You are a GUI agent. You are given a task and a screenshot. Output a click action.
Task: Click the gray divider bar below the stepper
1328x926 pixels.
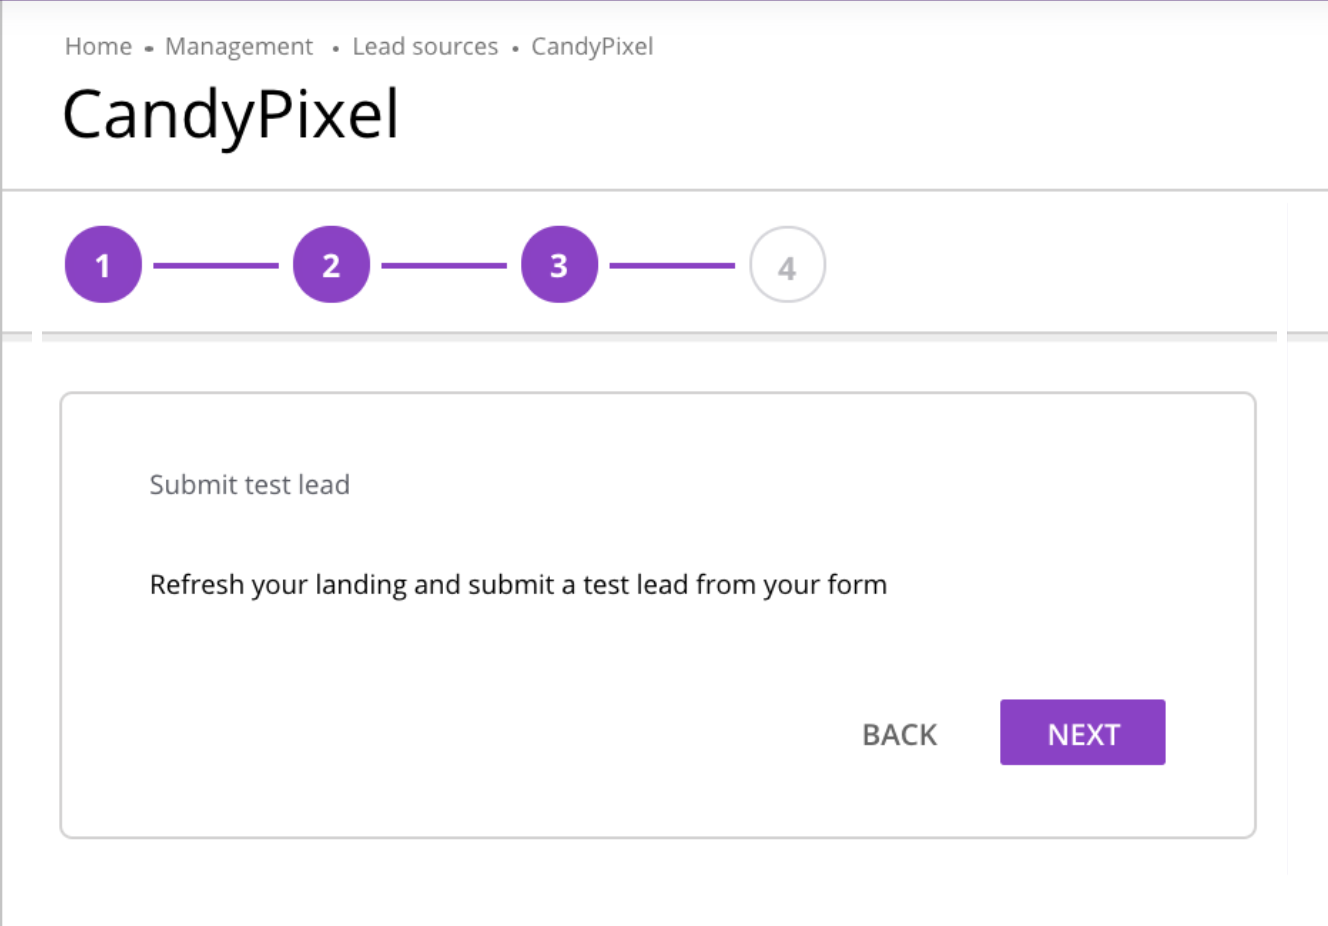pos(659,337)
